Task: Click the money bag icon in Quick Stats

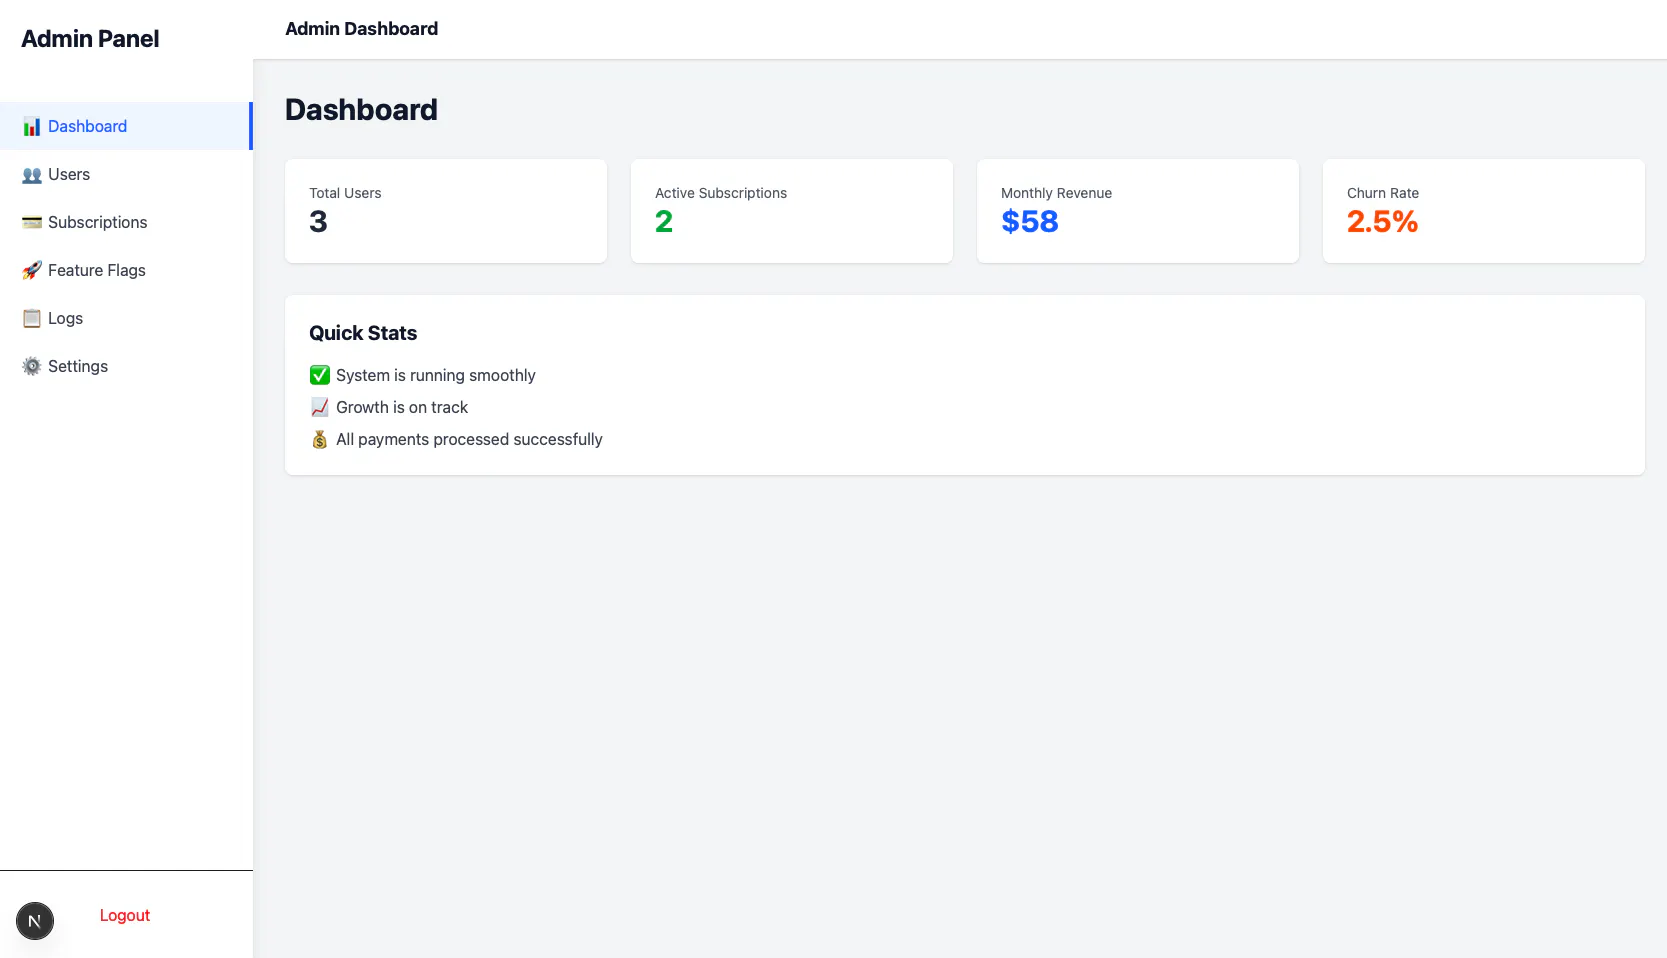Action: [x=320, y=439]
